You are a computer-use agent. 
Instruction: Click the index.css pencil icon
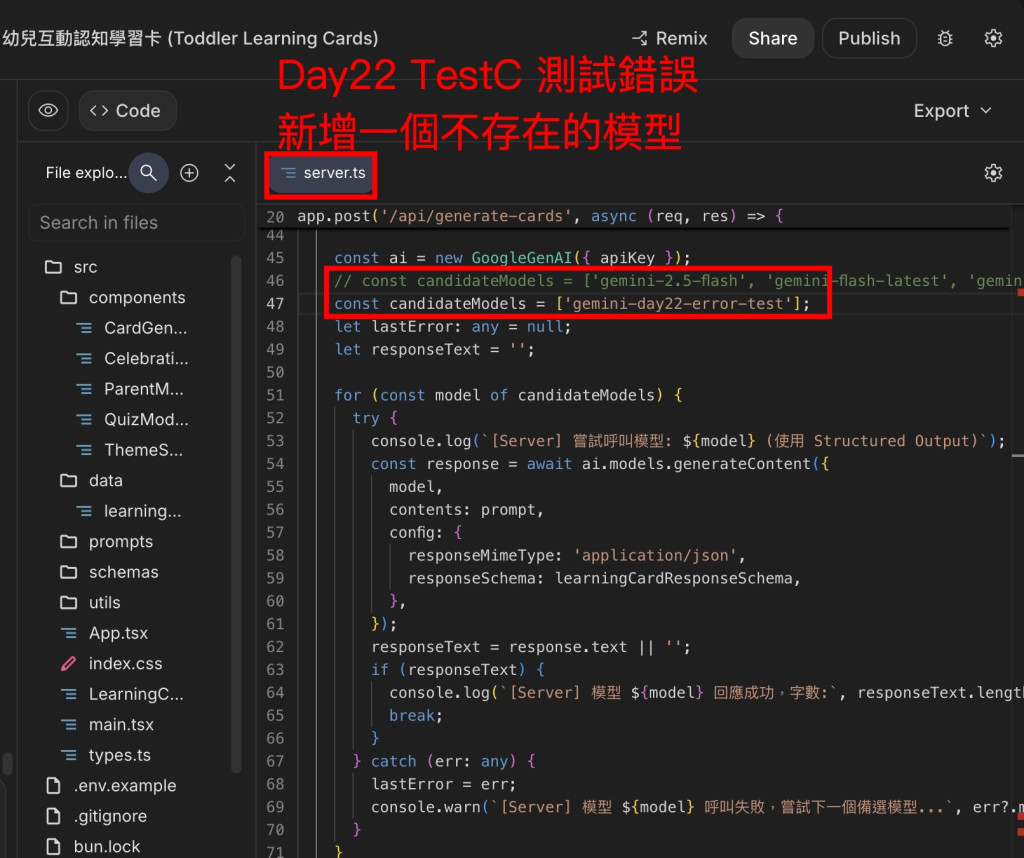pos(69,663)
